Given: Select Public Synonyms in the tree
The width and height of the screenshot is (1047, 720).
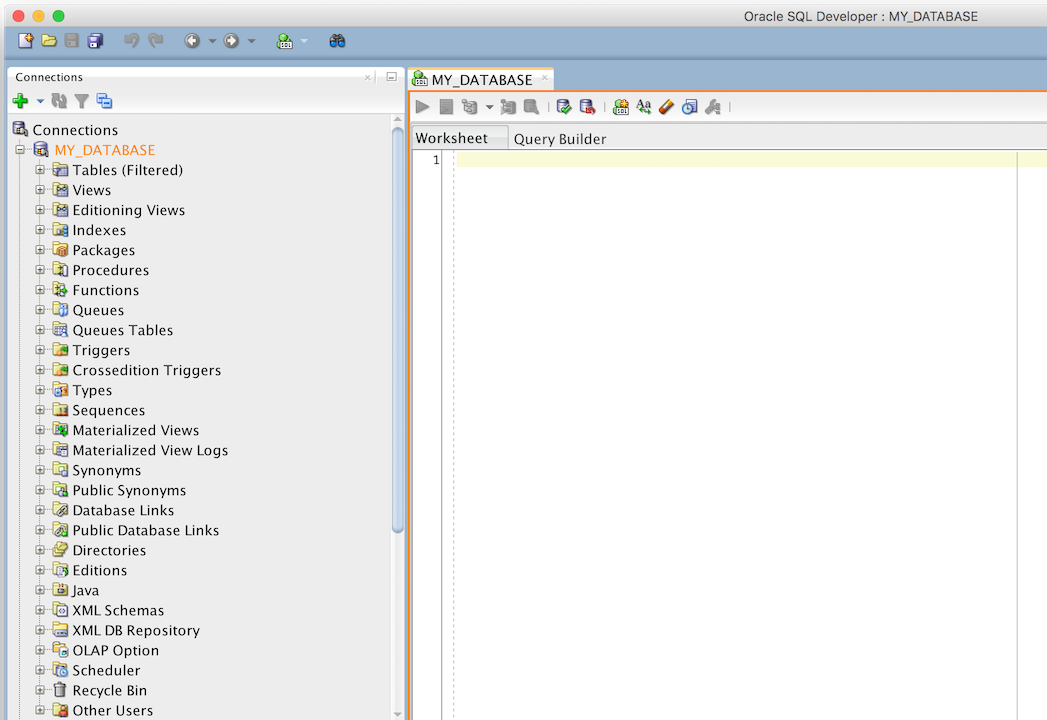Looking at the screenshot, I should point(129,490).
